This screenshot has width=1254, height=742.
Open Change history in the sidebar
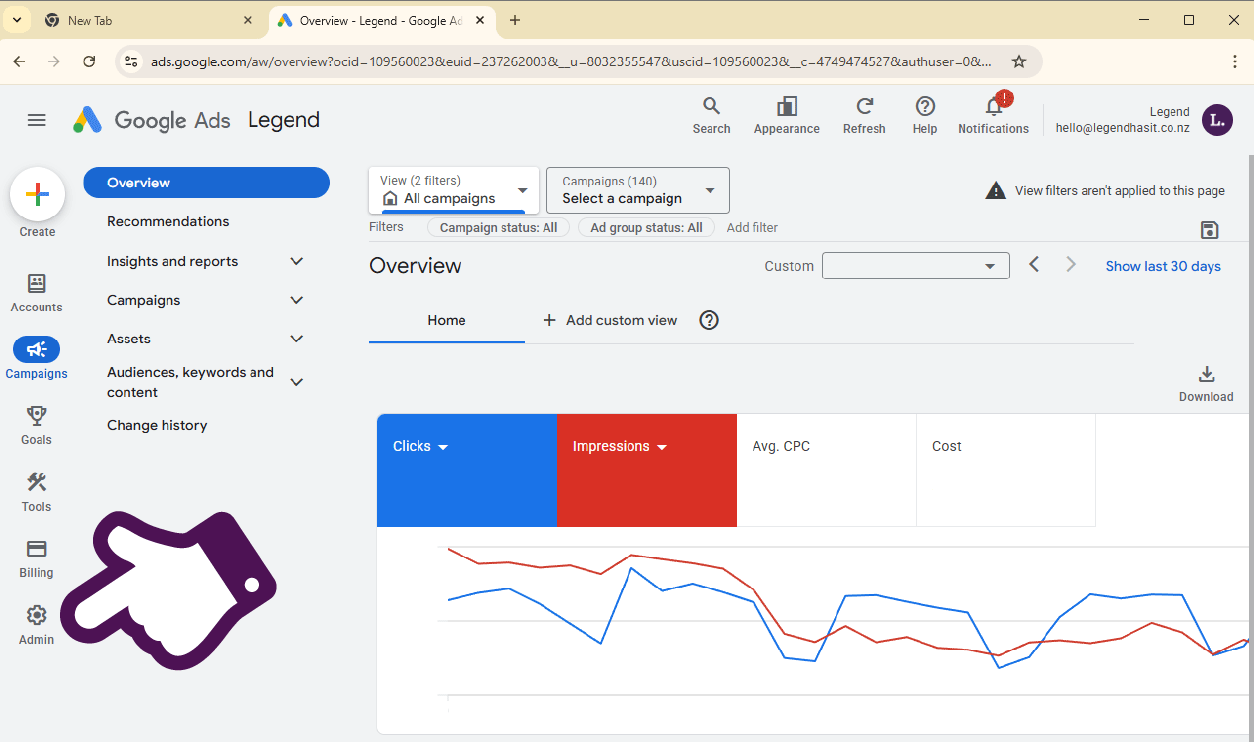click(157, 425)
